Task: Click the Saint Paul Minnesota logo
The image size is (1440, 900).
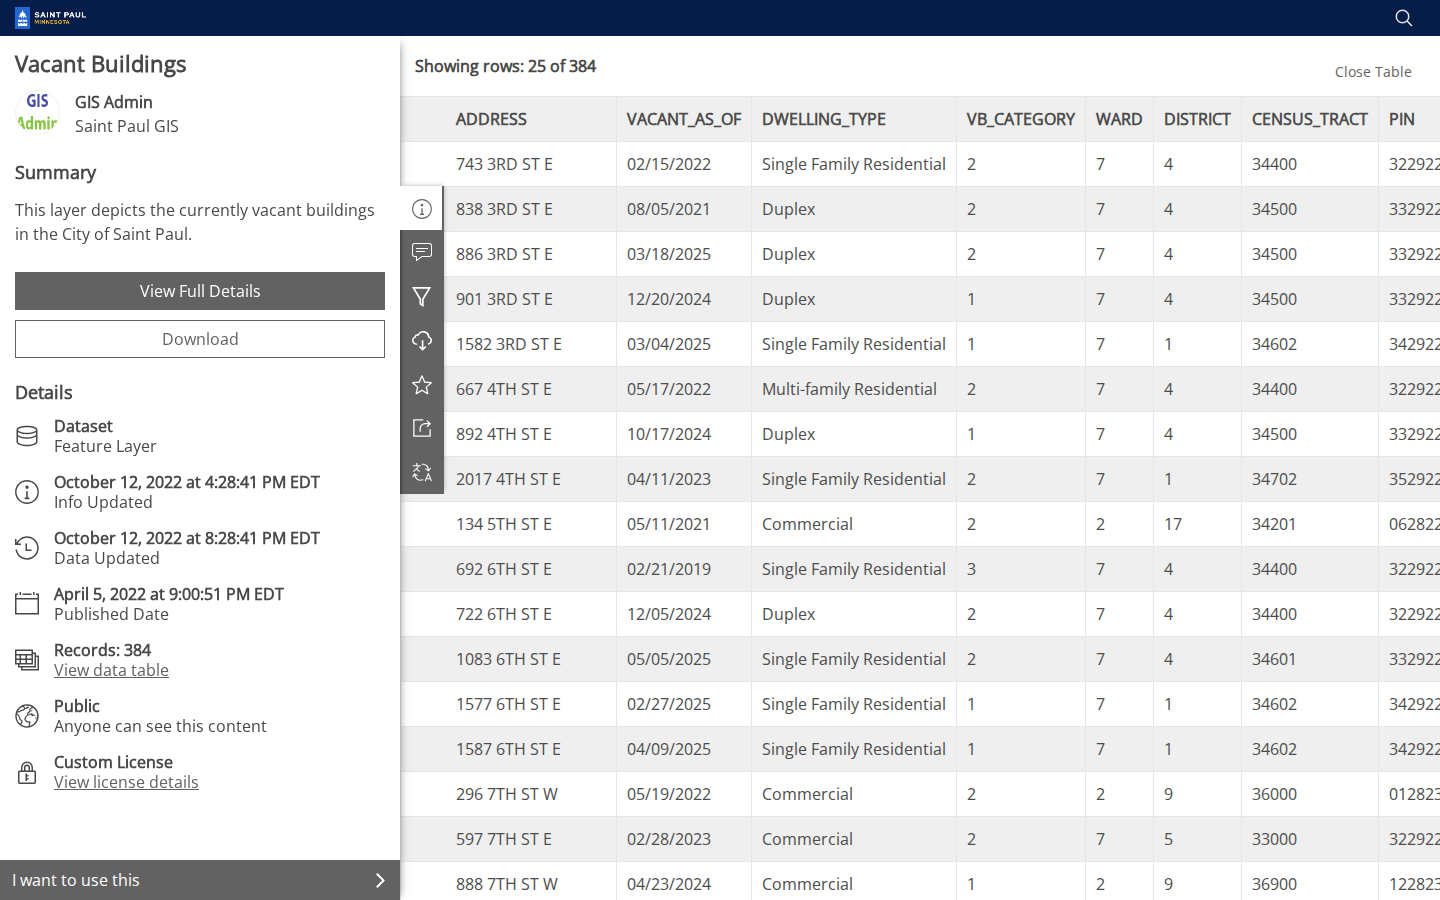Action: tap(51, 18)
